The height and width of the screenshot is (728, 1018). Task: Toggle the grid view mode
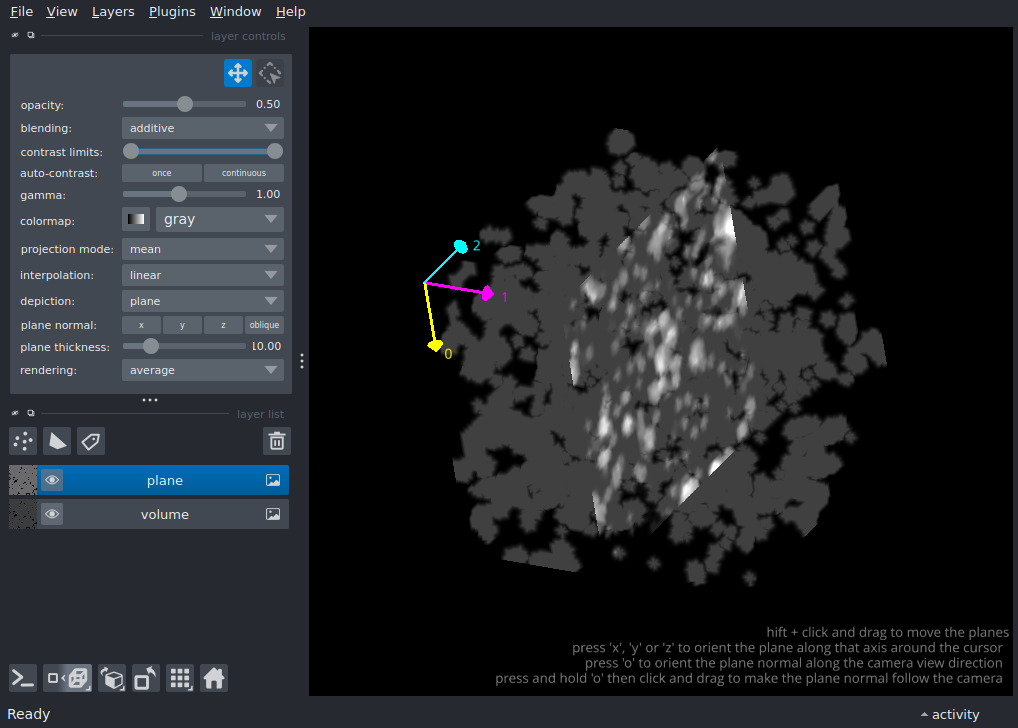(x=180, y=678)
